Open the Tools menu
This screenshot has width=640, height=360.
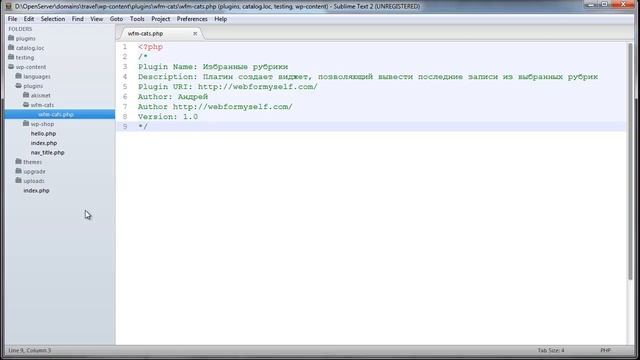point(137,19)
